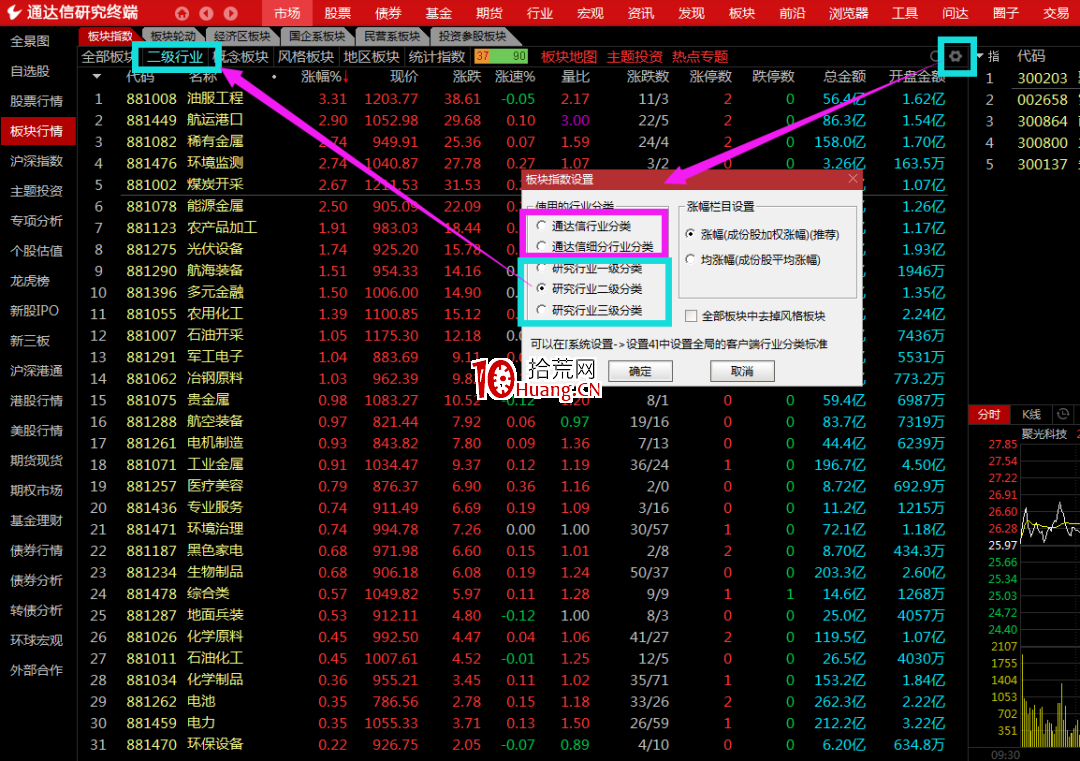This screenshot has height=761, width=1080.
Task: Choose 研究行业二级分类 radio option
Action: pos(541,289)
